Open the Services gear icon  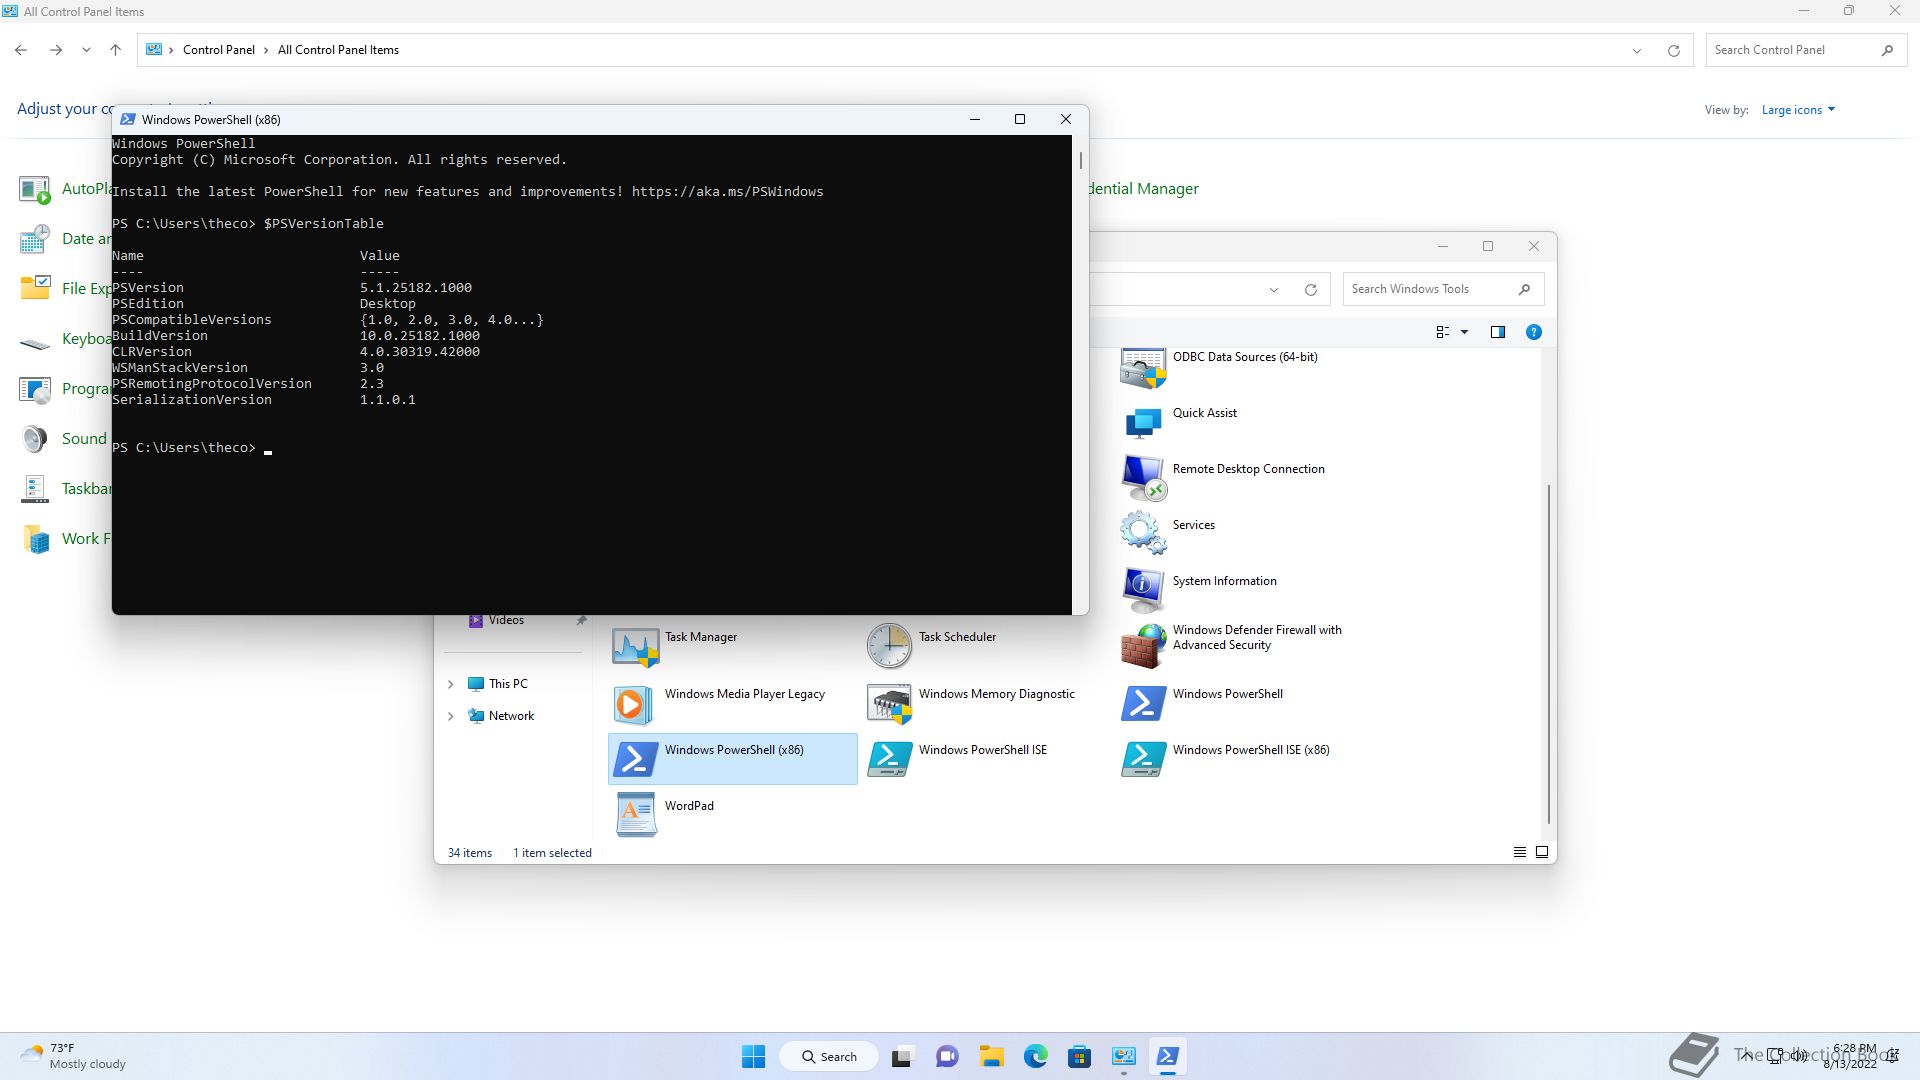point(1143,533)
